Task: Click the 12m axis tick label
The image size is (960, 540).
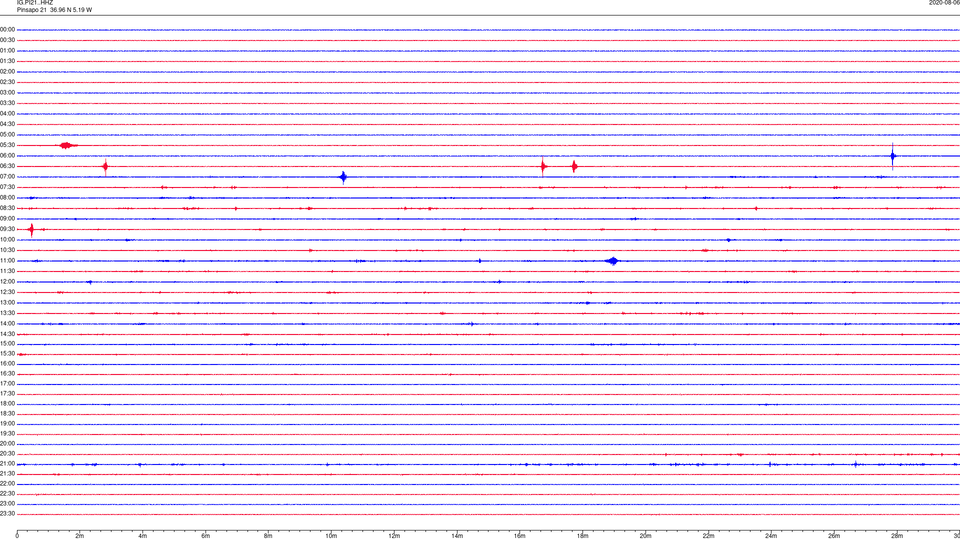Action: click(394, 536)
